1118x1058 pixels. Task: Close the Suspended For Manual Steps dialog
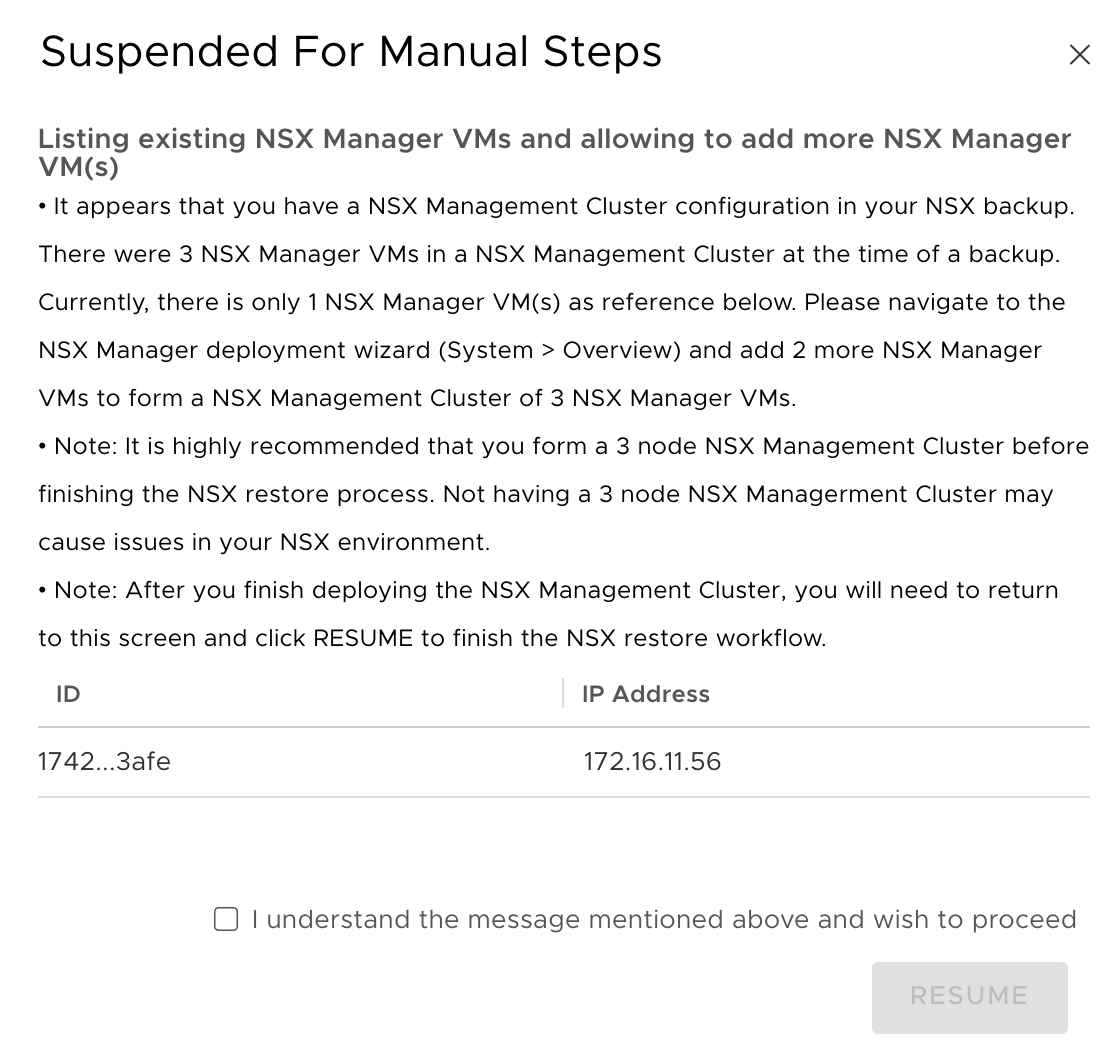1079,55
